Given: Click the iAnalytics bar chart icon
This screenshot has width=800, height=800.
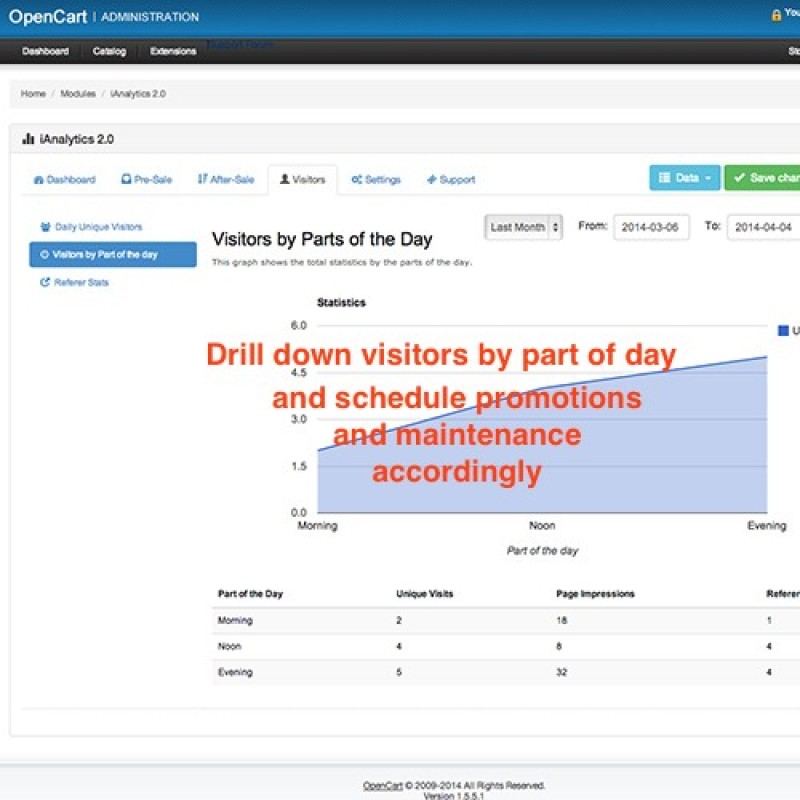Looking at the screenshot, I should (x=28, y=140).
